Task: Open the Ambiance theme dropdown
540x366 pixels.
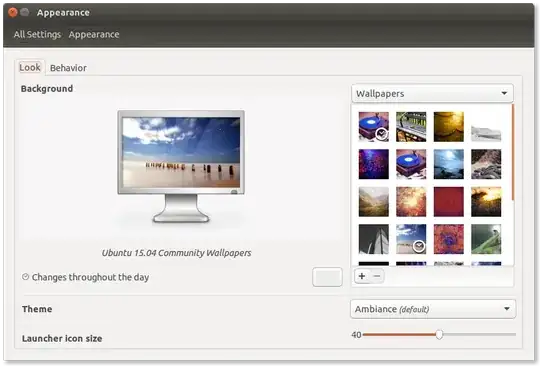Action: coord(433,309)
